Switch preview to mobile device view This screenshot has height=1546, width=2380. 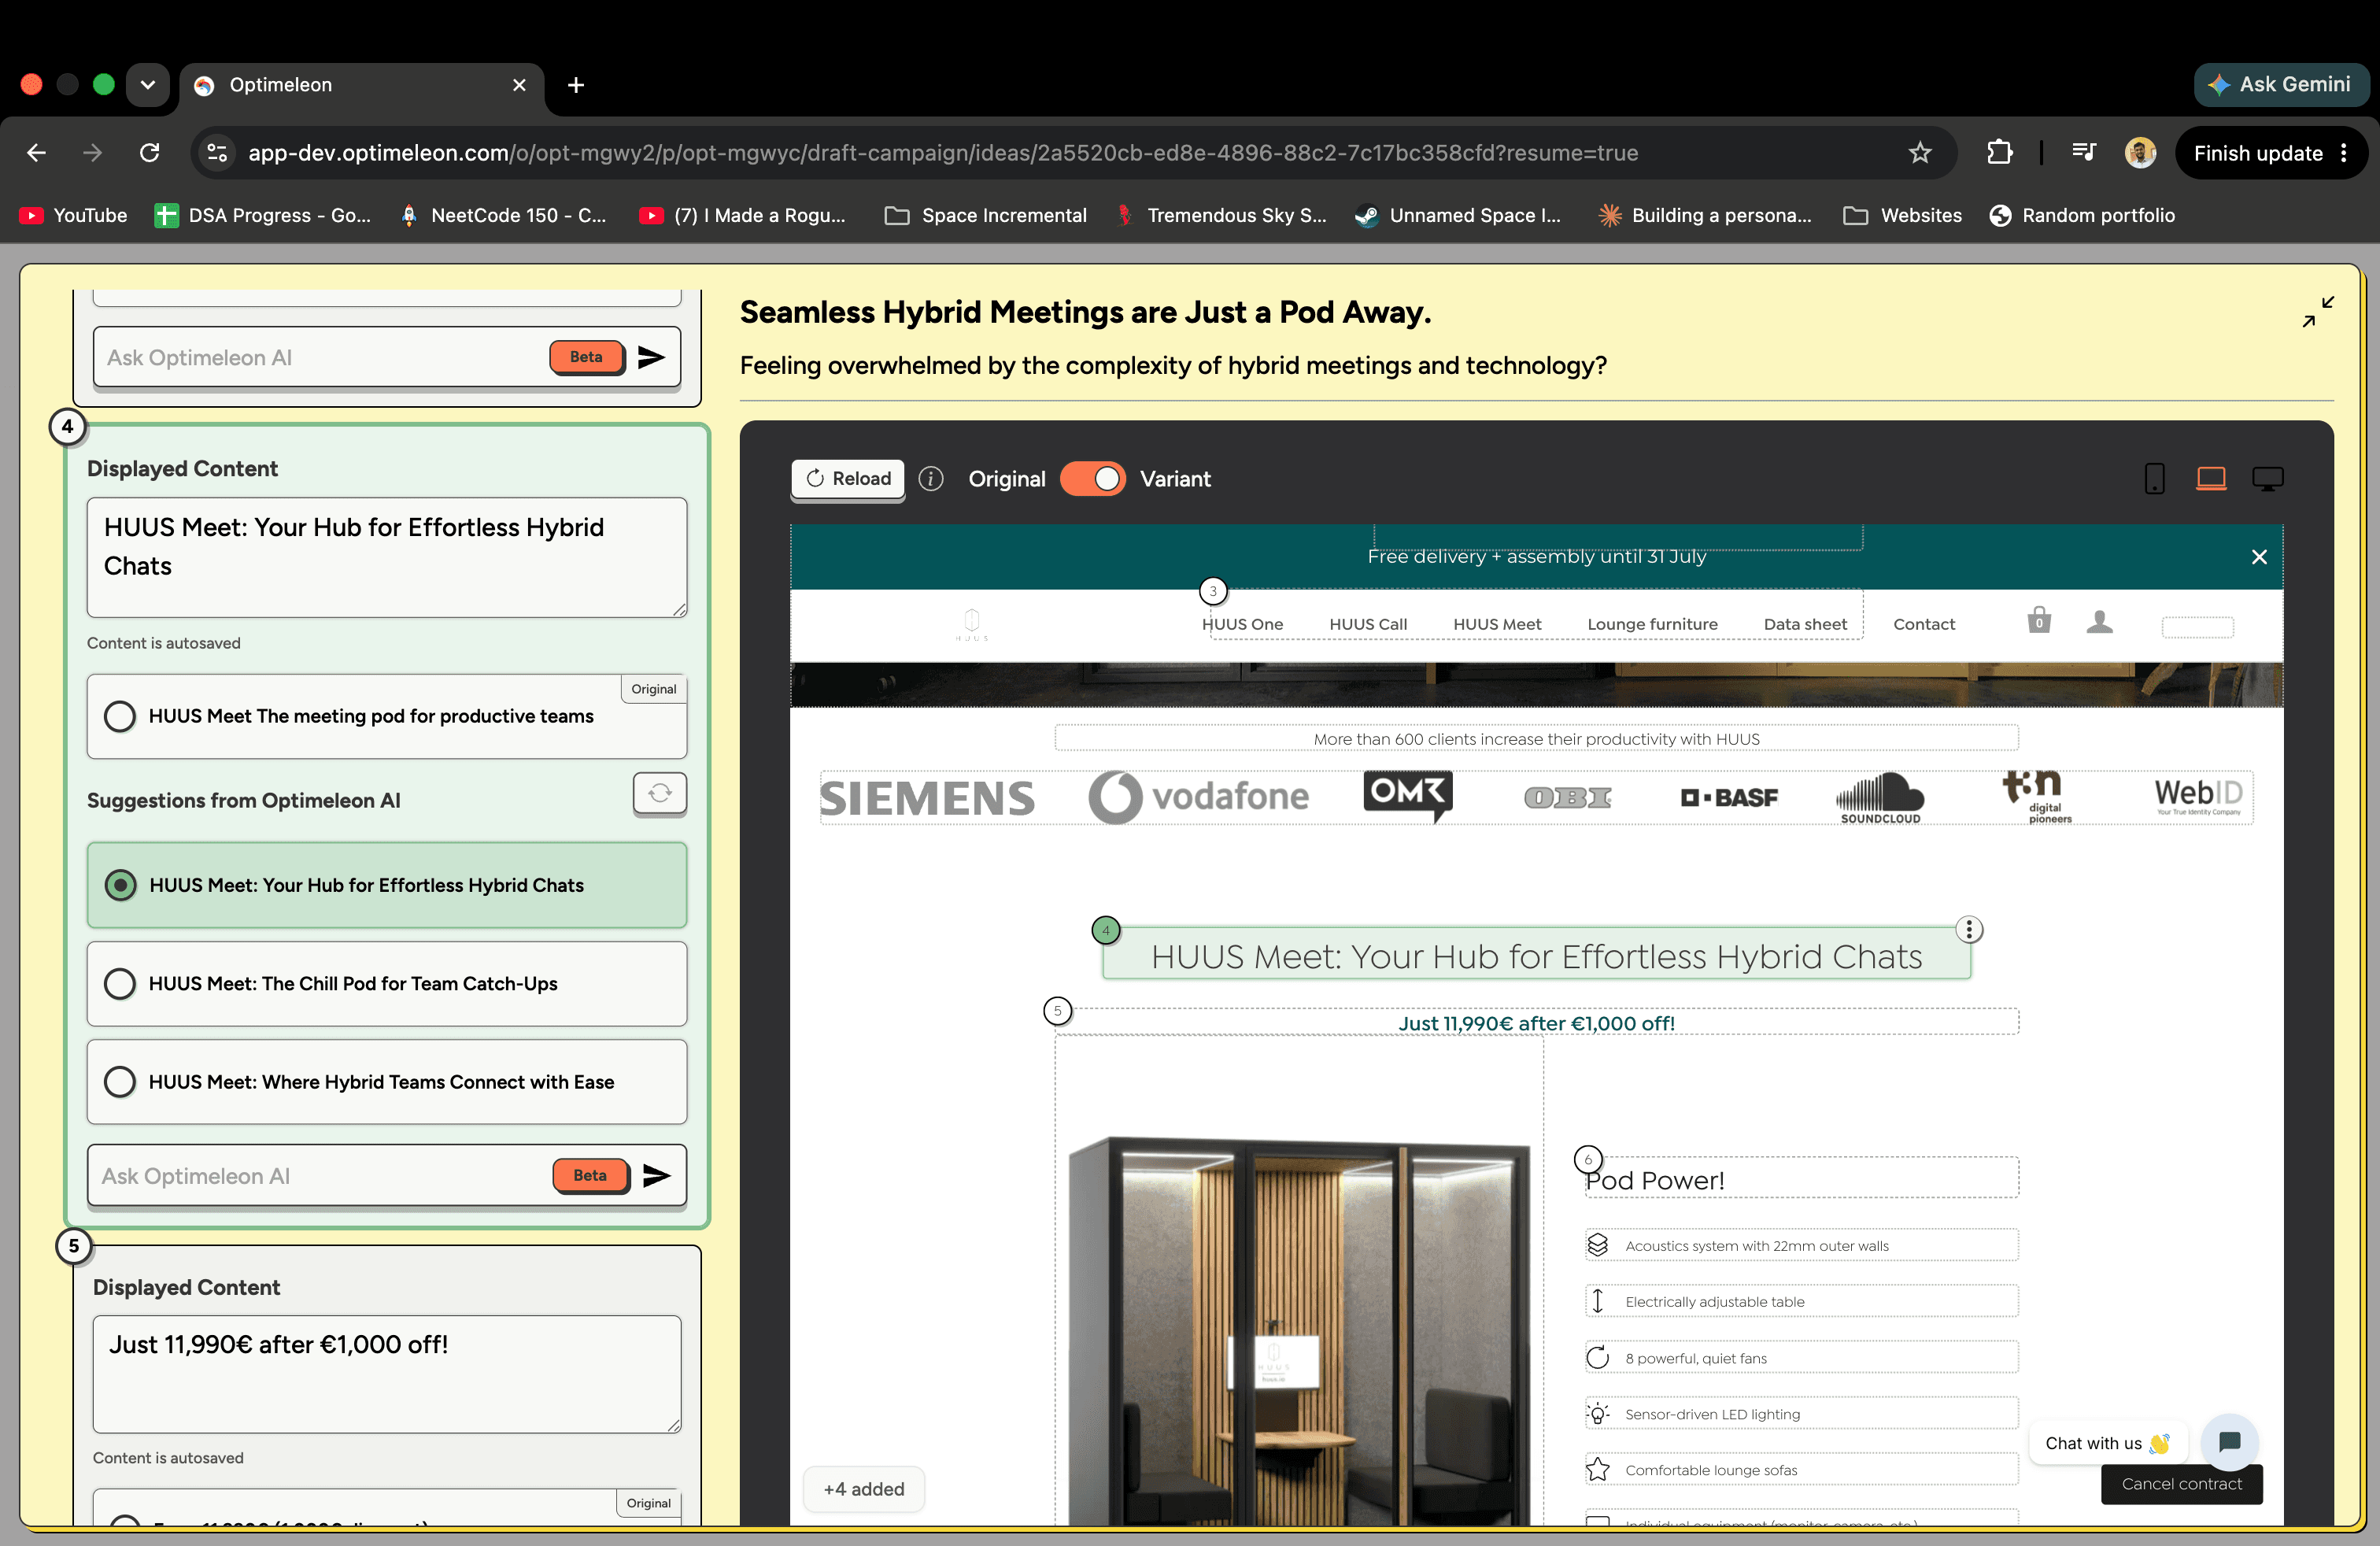(x=2154, y=479)
